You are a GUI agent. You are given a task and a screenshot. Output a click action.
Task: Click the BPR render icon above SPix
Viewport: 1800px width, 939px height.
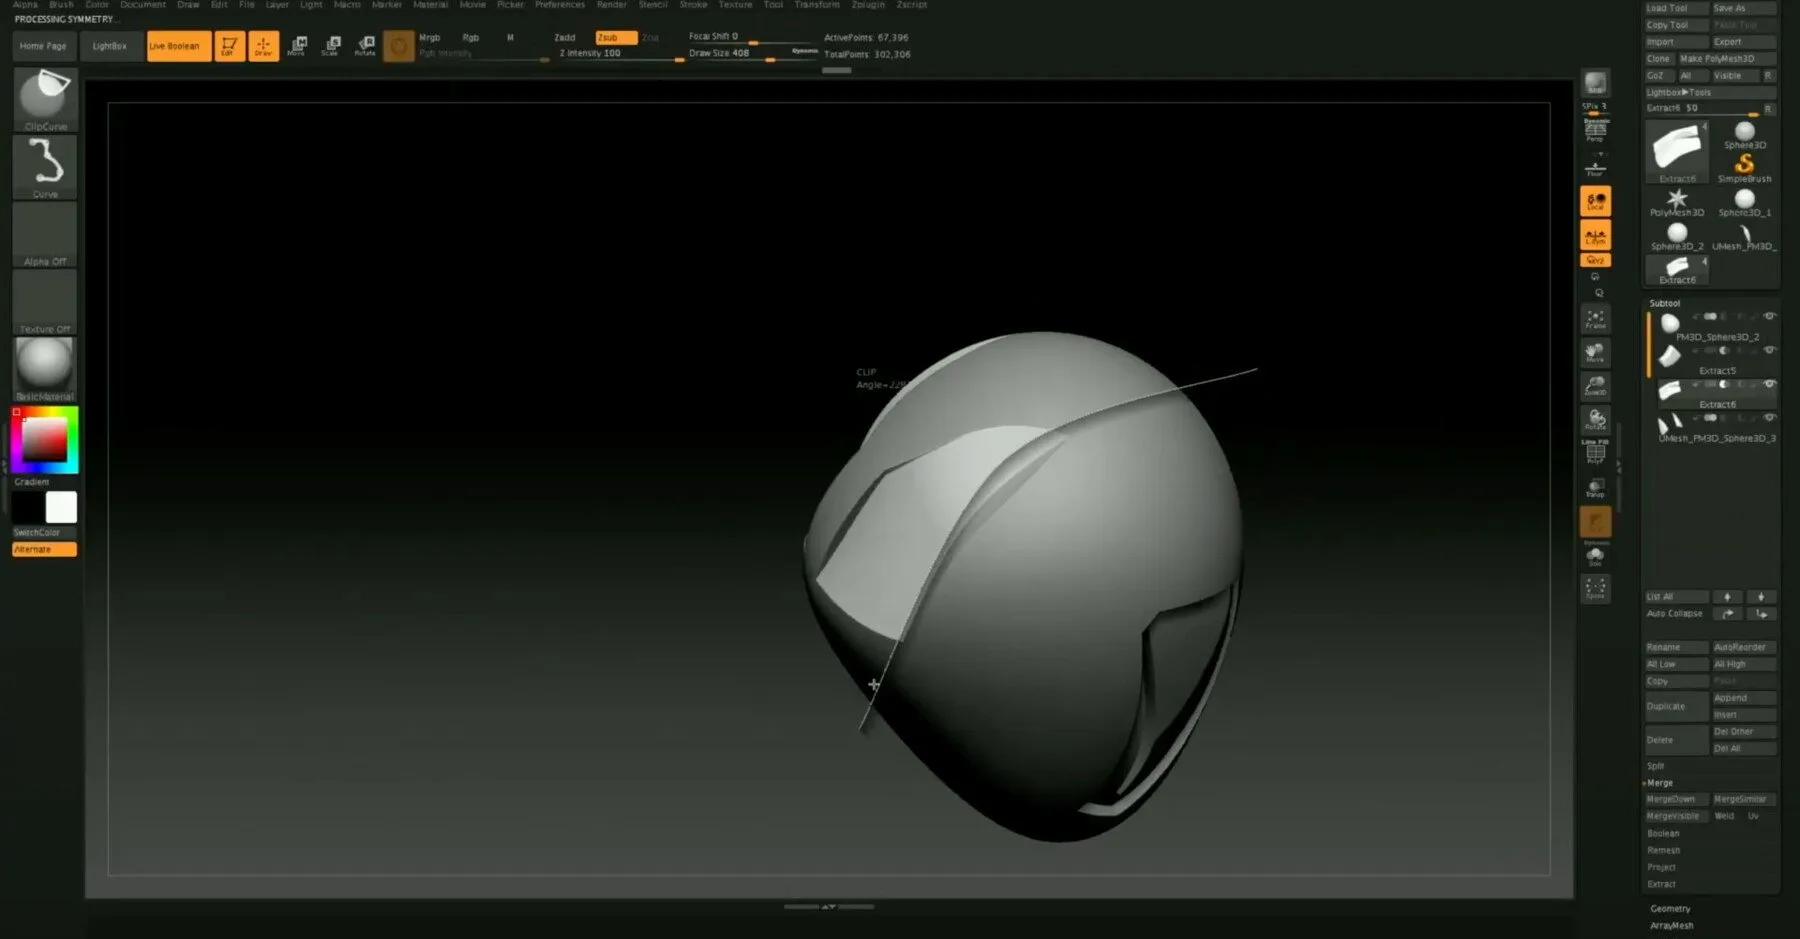[1595, 83]
